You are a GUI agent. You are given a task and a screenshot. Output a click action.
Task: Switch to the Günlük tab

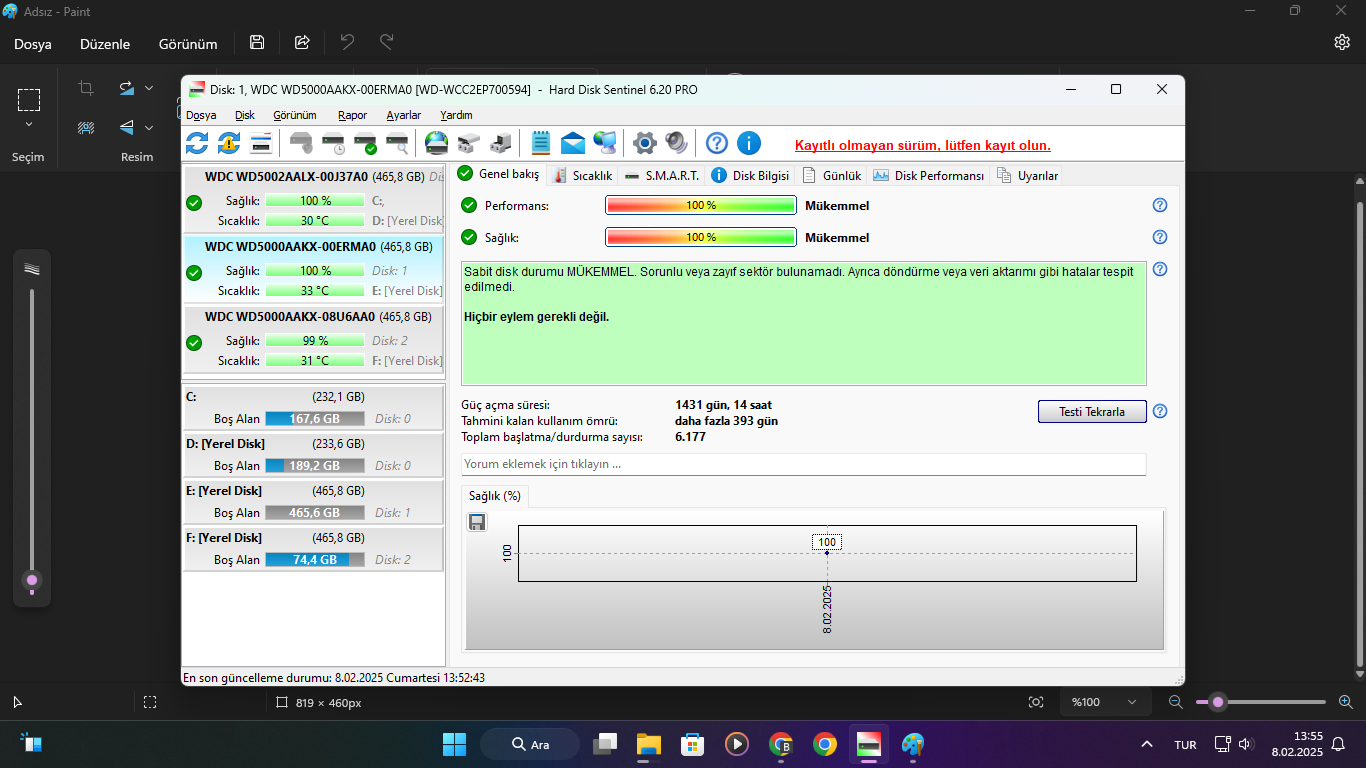click(832, 175)
